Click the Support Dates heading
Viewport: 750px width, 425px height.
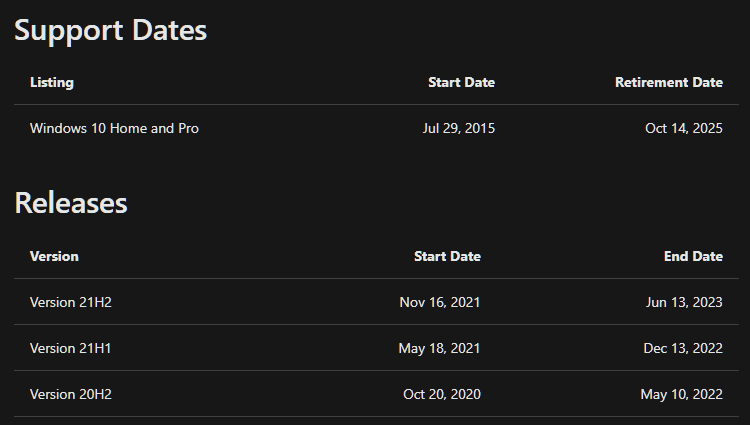110,31
